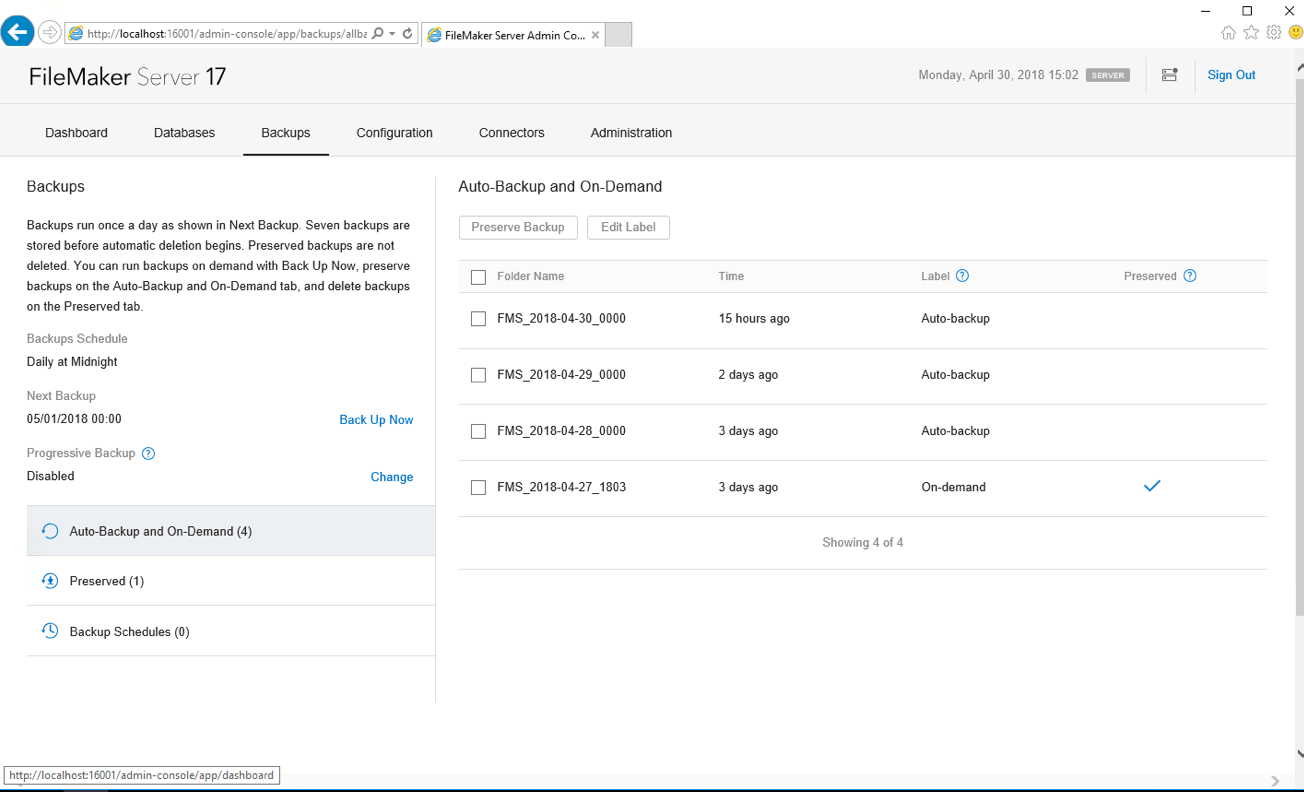Check the FMS_2018-04-27_1803 backup checkbox

point(478,487)
